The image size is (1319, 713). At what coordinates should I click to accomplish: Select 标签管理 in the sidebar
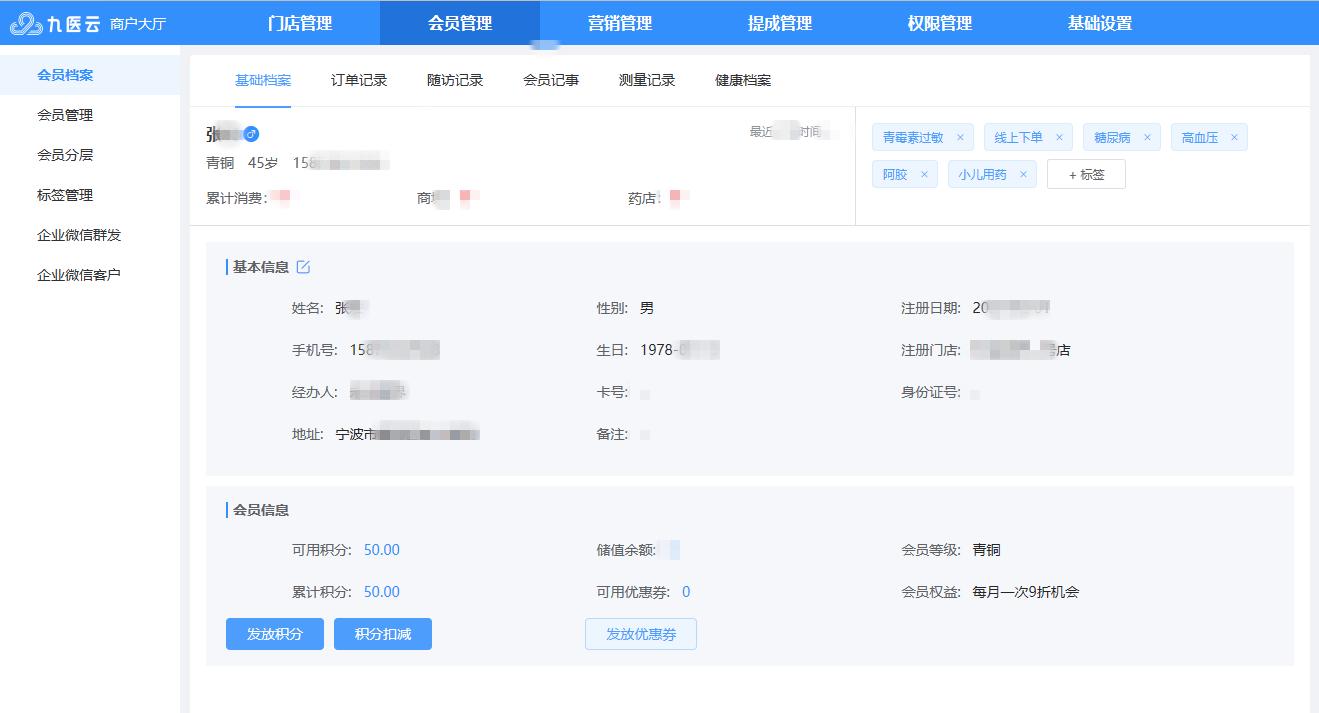[x=65, y=195]
